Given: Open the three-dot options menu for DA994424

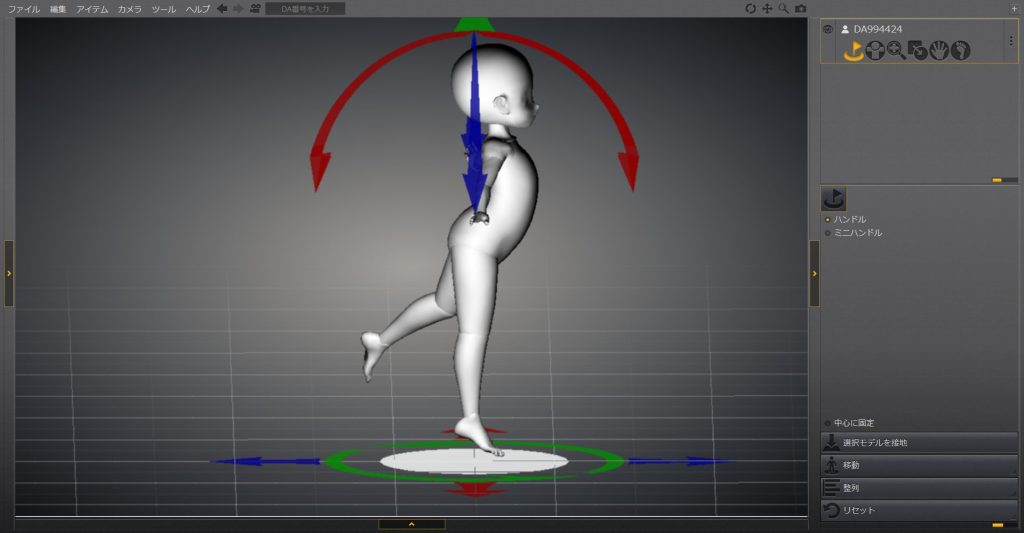Looking at the screenshot, I should (1010, 41).
